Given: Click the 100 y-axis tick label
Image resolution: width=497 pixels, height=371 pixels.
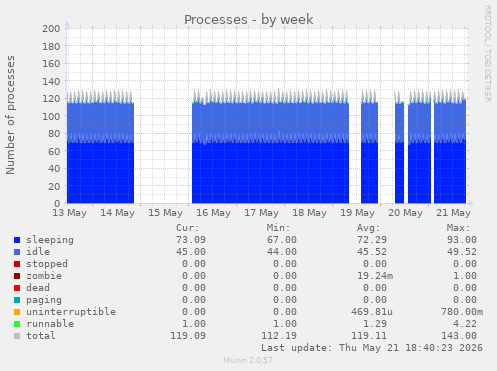Looking at the screenshot, I should (51, 116).
